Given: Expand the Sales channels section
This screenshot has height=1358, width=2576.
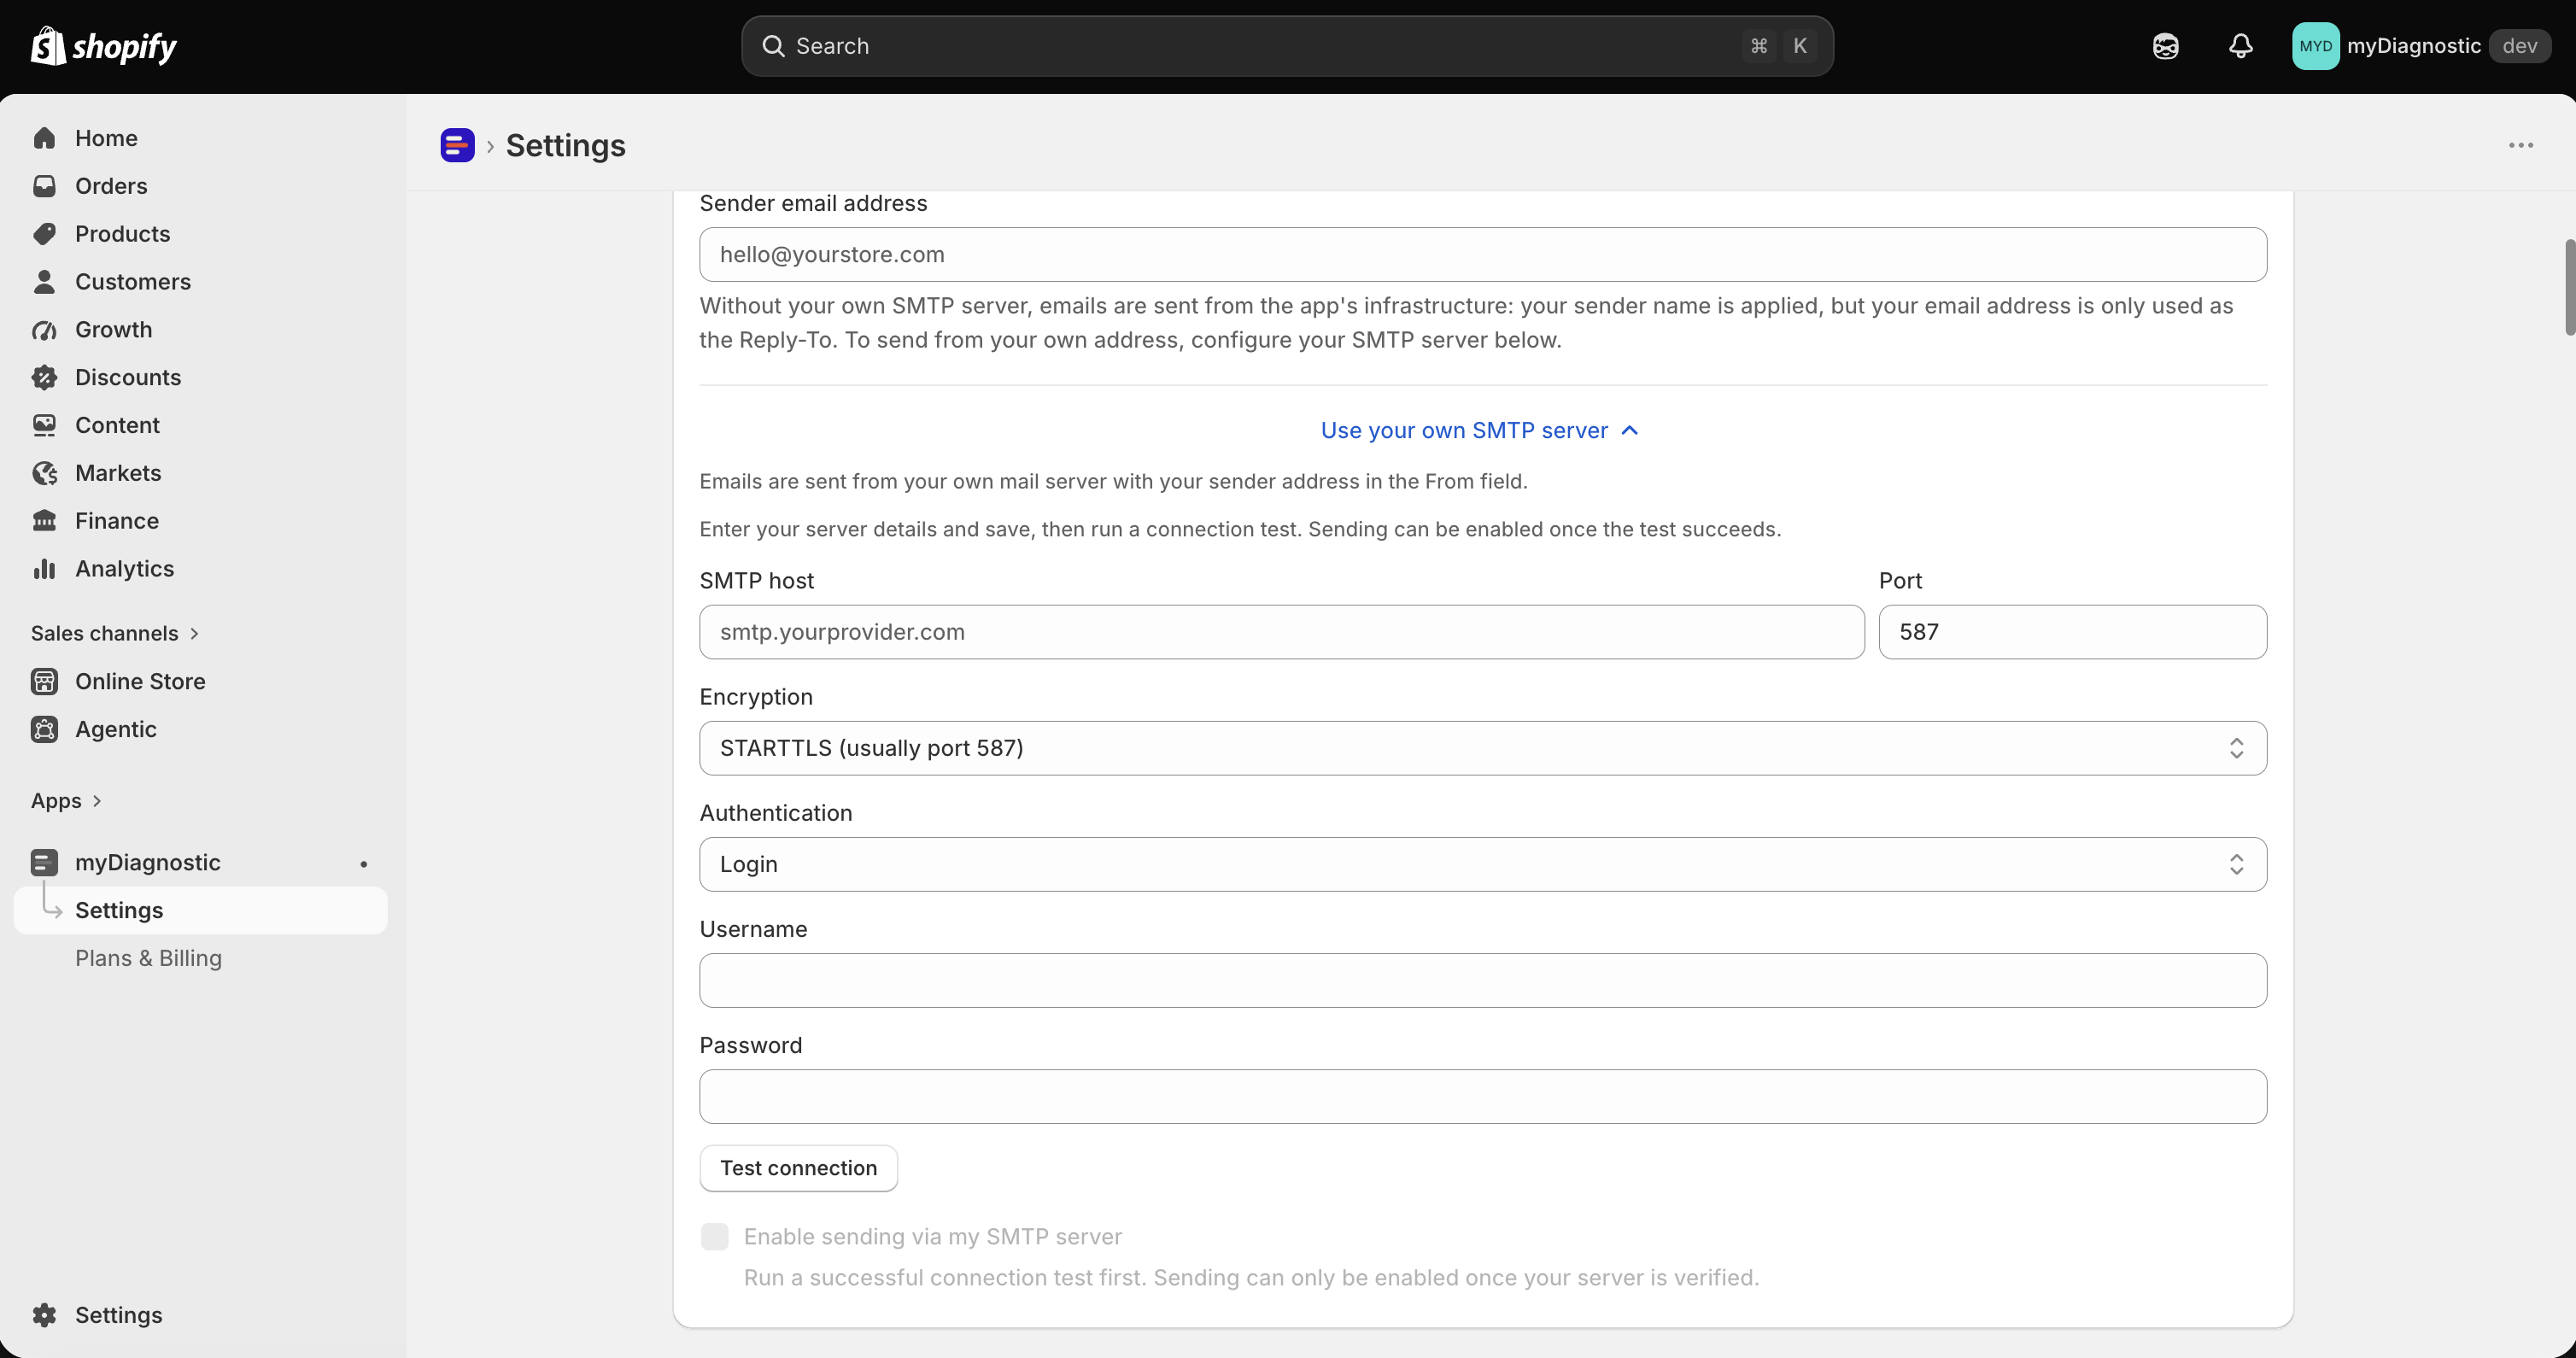Looking at the screenshot, I should [115, 633].
